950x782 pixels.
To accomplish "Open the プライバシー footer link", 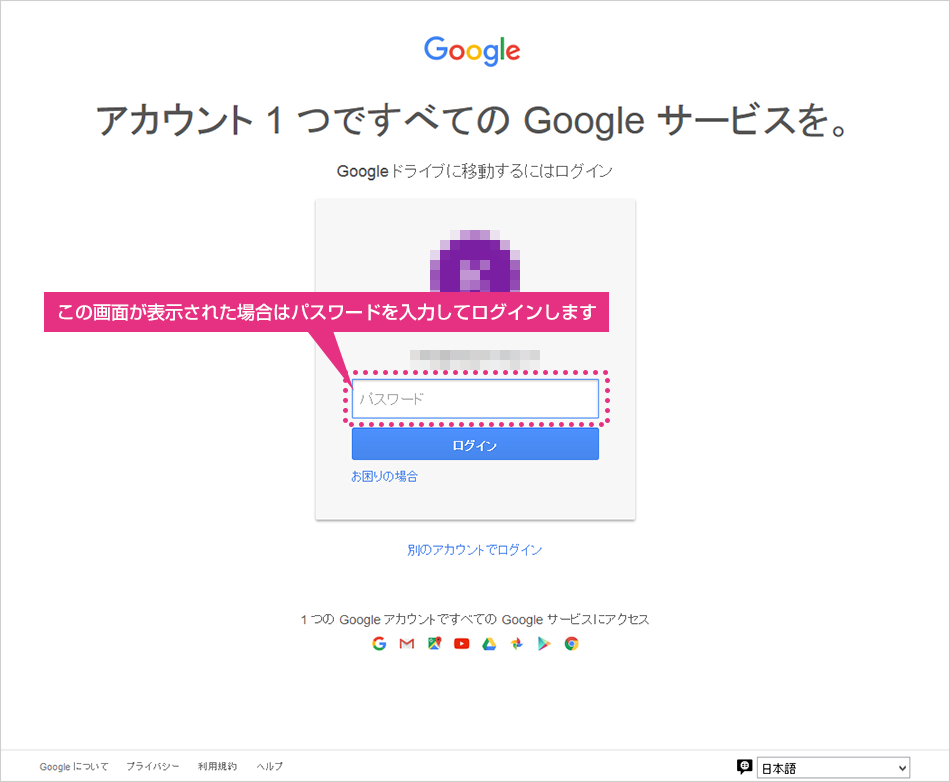I will tap(153, 766).
